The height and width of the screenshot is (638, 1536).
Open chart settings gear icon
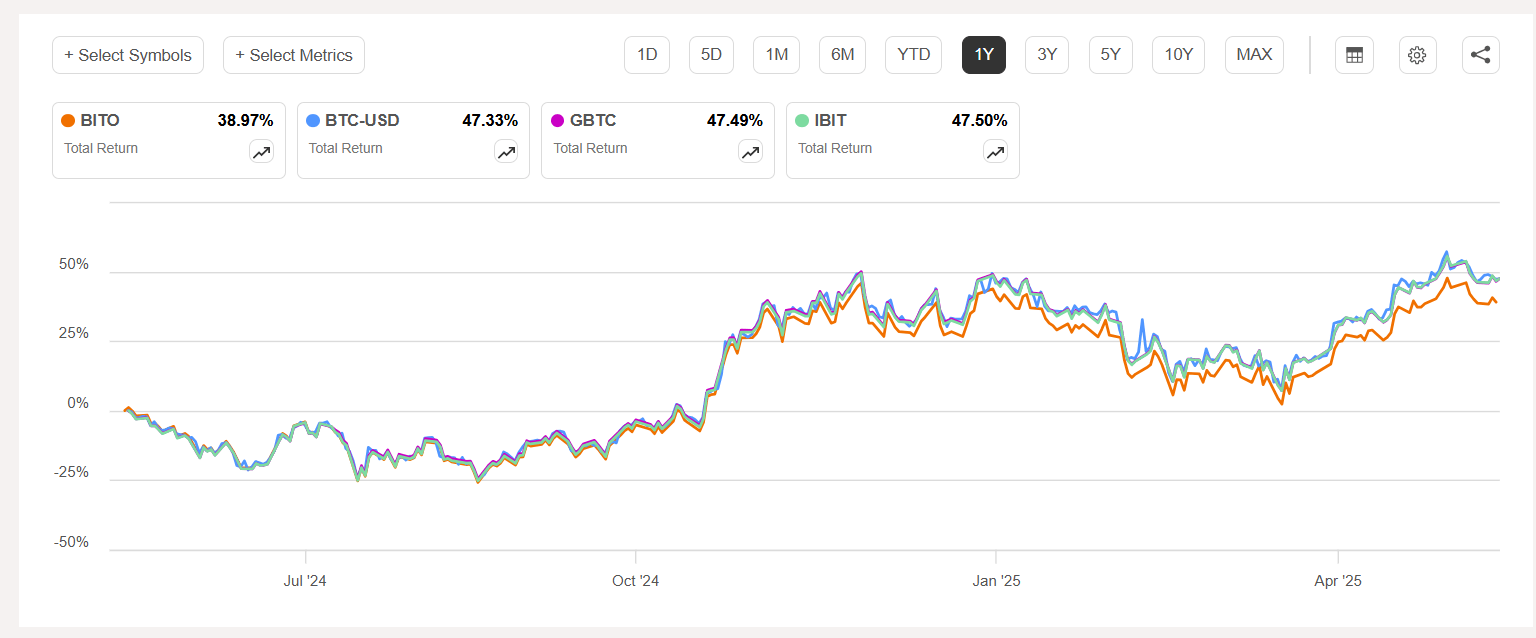pos(1417,55)
